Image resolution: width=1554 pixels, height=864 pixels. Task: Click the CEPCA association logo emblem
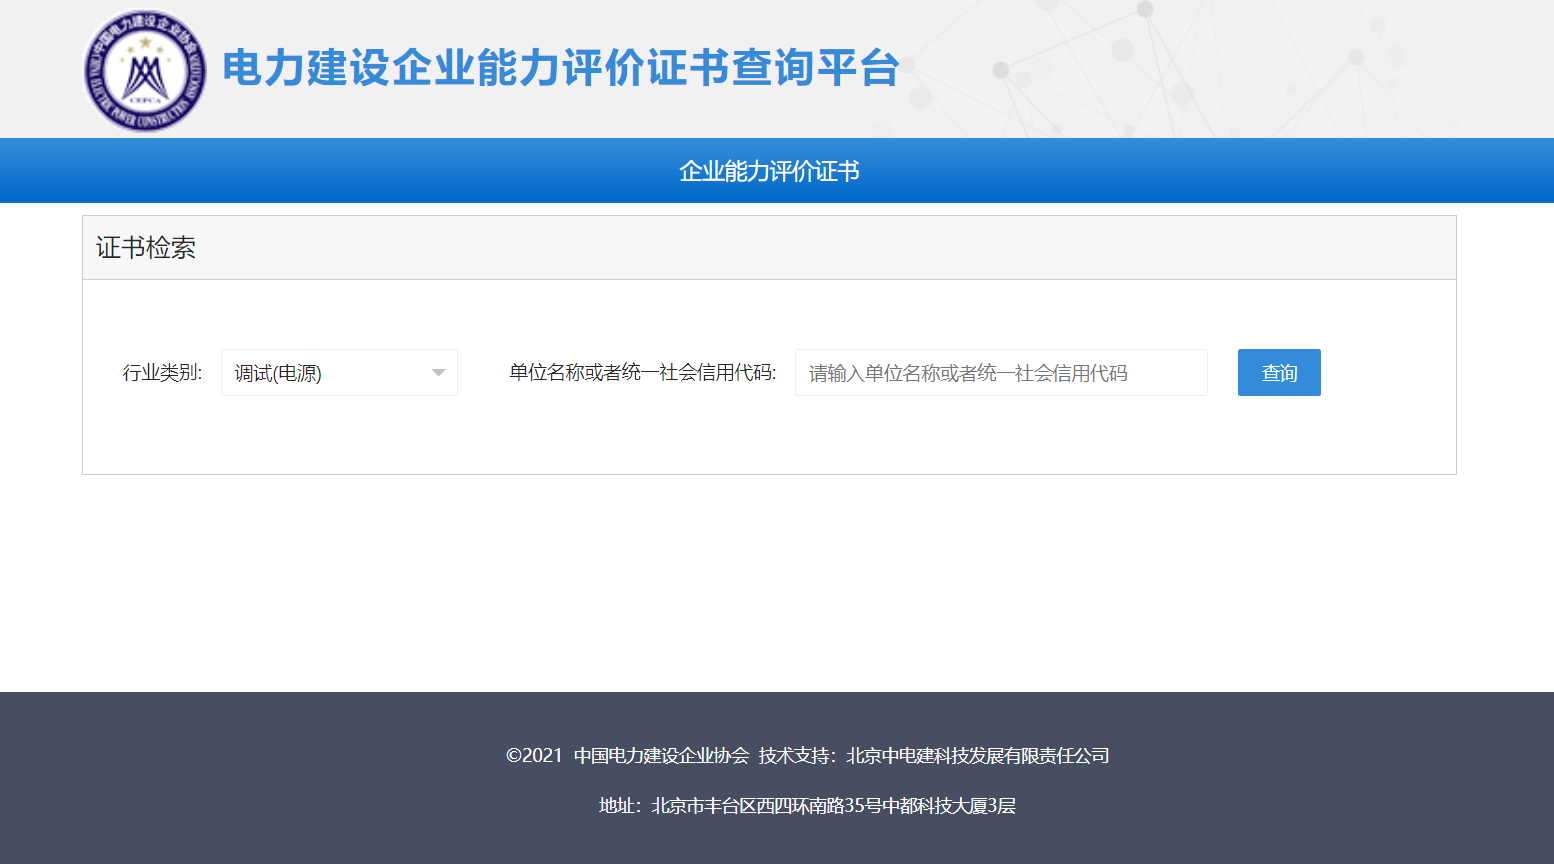[x=146, y=71]
